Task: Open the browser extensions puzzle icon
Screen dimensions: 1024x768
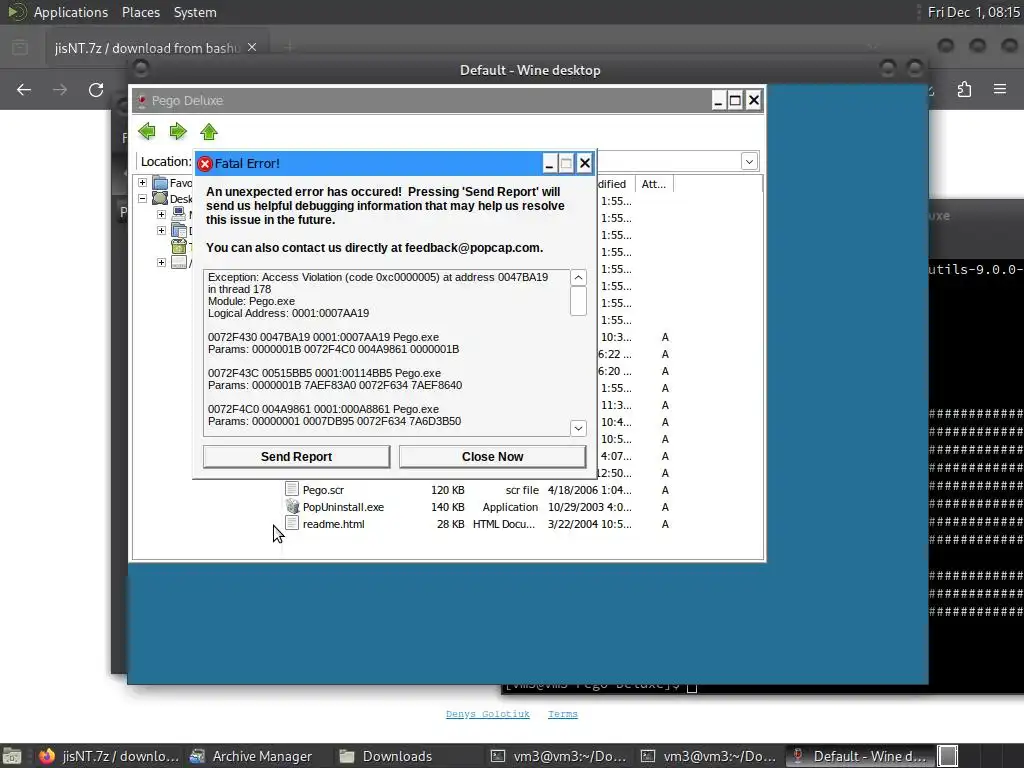Action: point(964,89)
